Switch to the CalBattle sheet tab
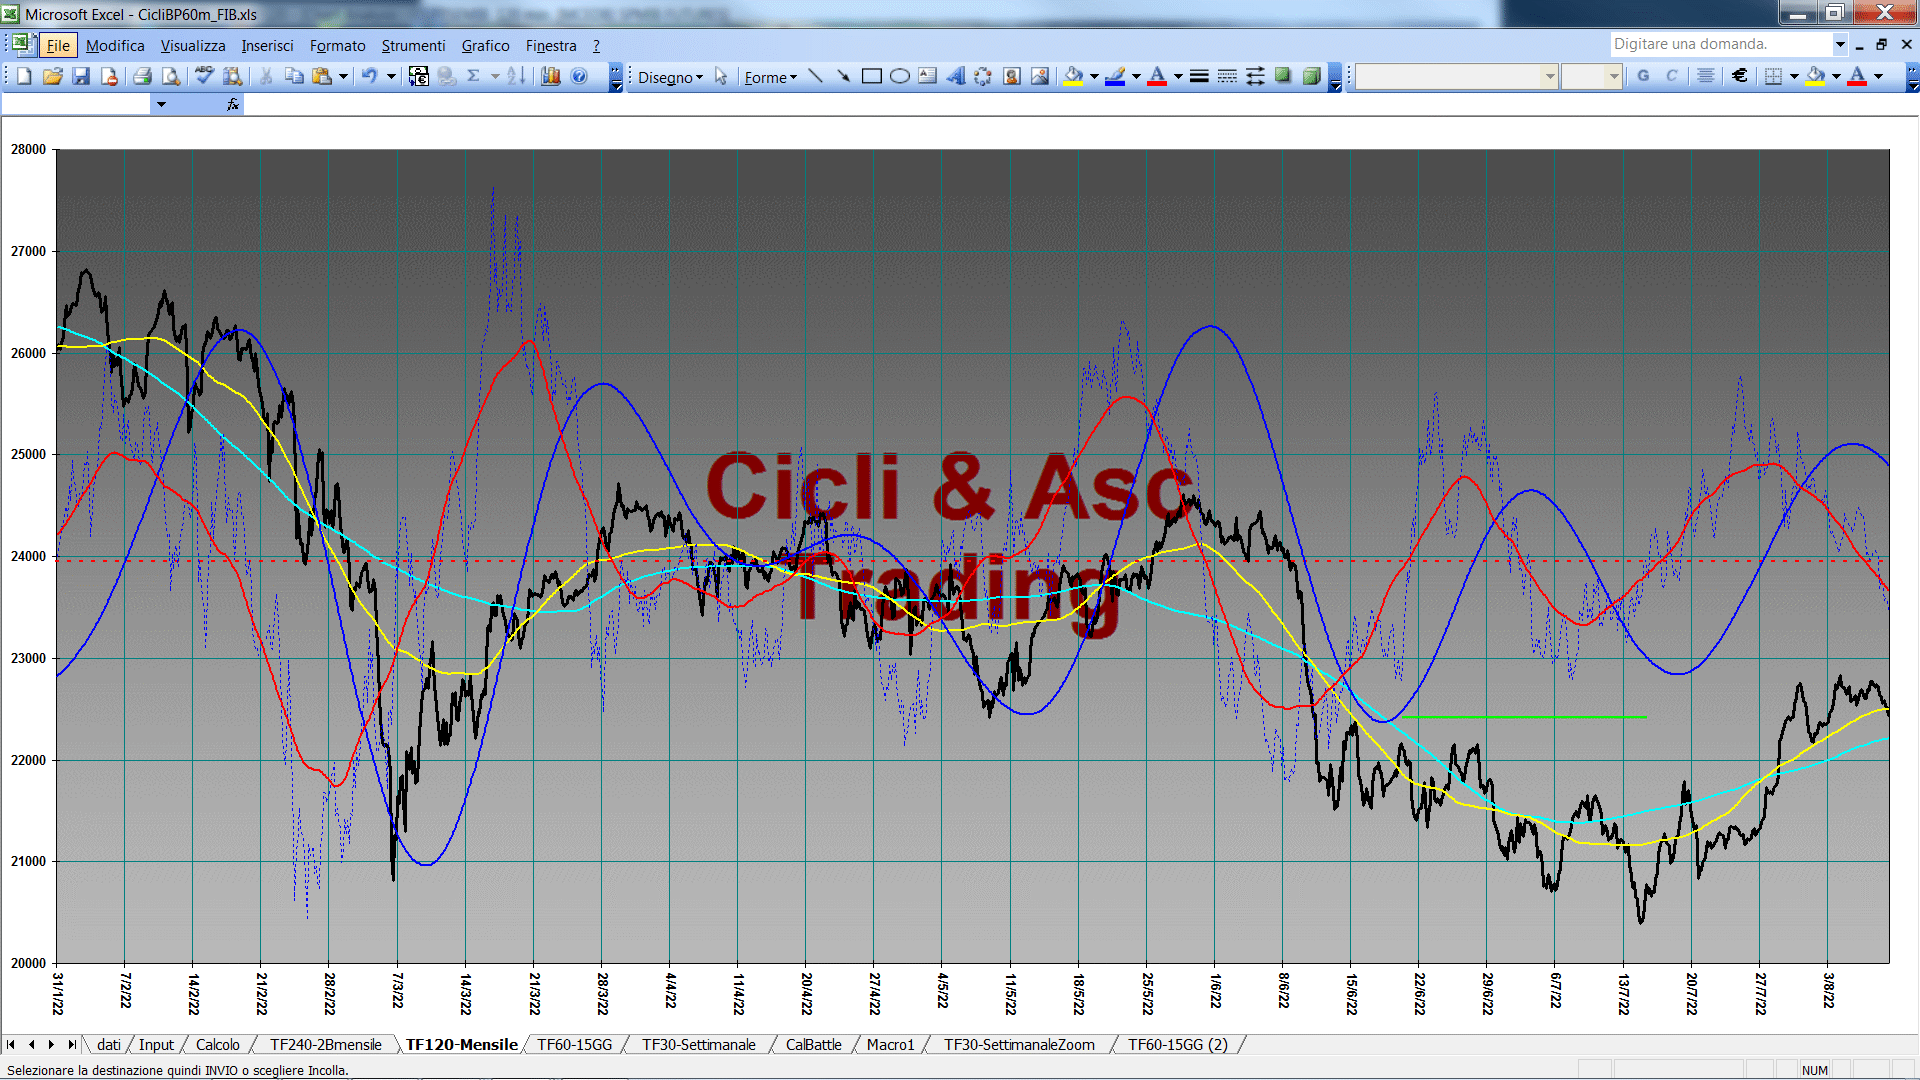Viewport: 1920px width, 1080px height. [813, 1044]
